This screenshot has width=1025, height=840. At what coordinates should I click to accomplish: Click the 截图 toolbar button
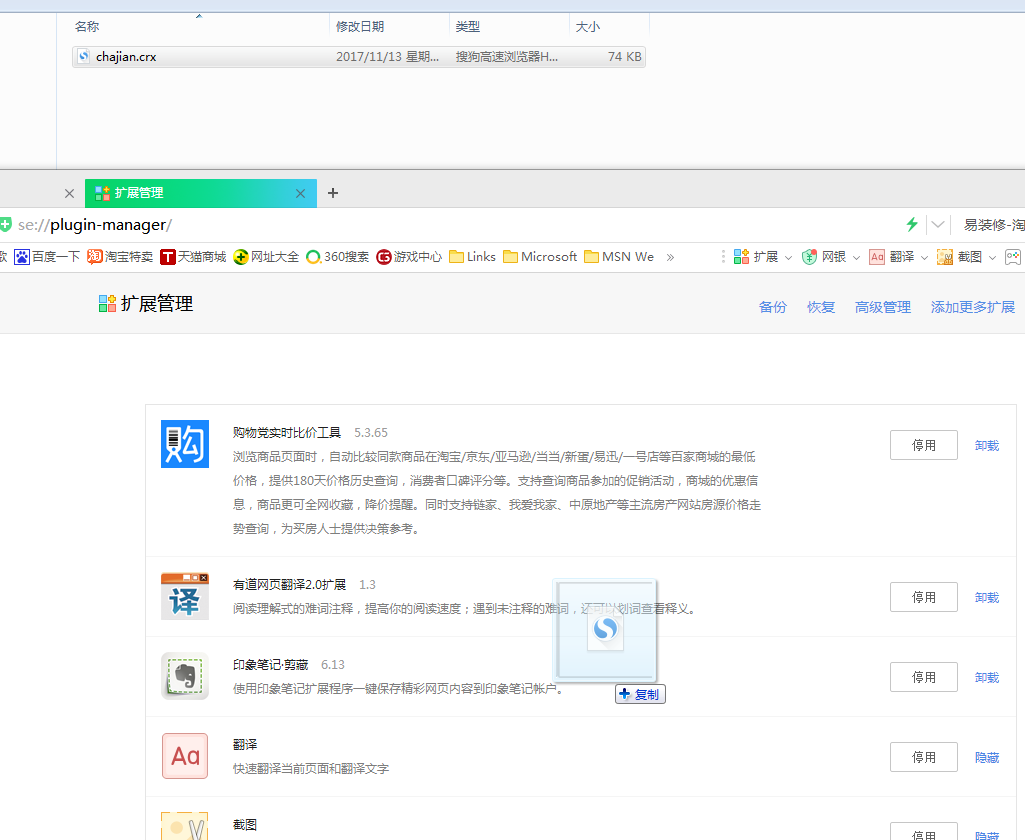point(960,257)
